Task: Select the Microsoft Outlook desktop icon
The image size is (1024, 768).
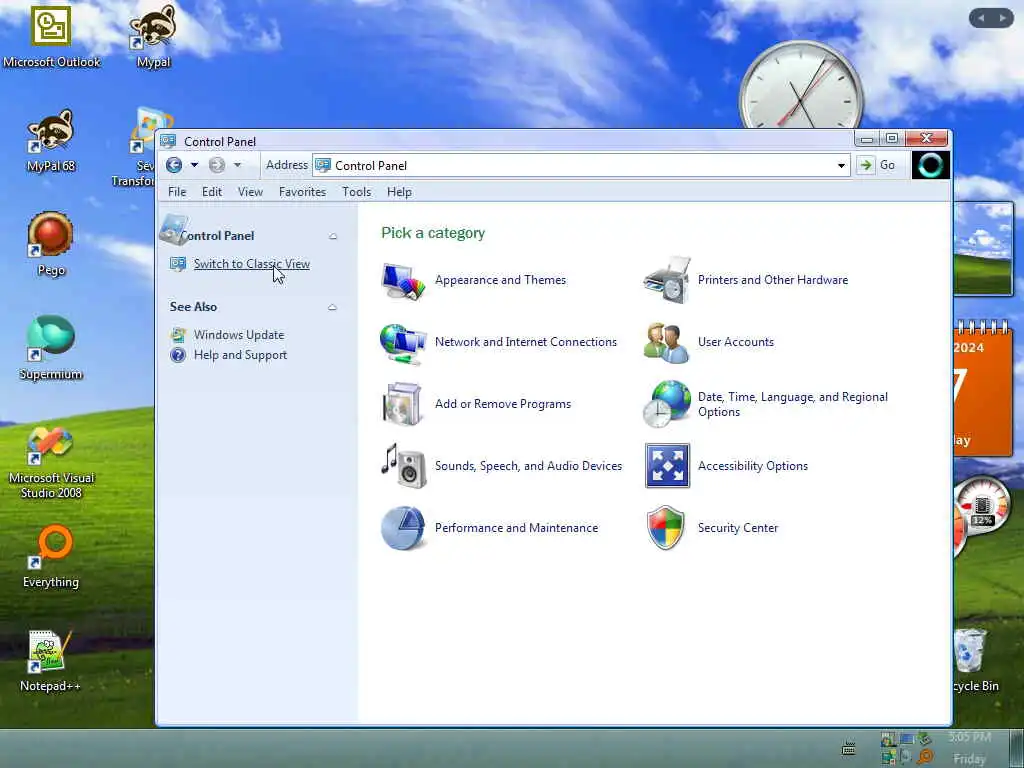Action: [x=52, y=38]
